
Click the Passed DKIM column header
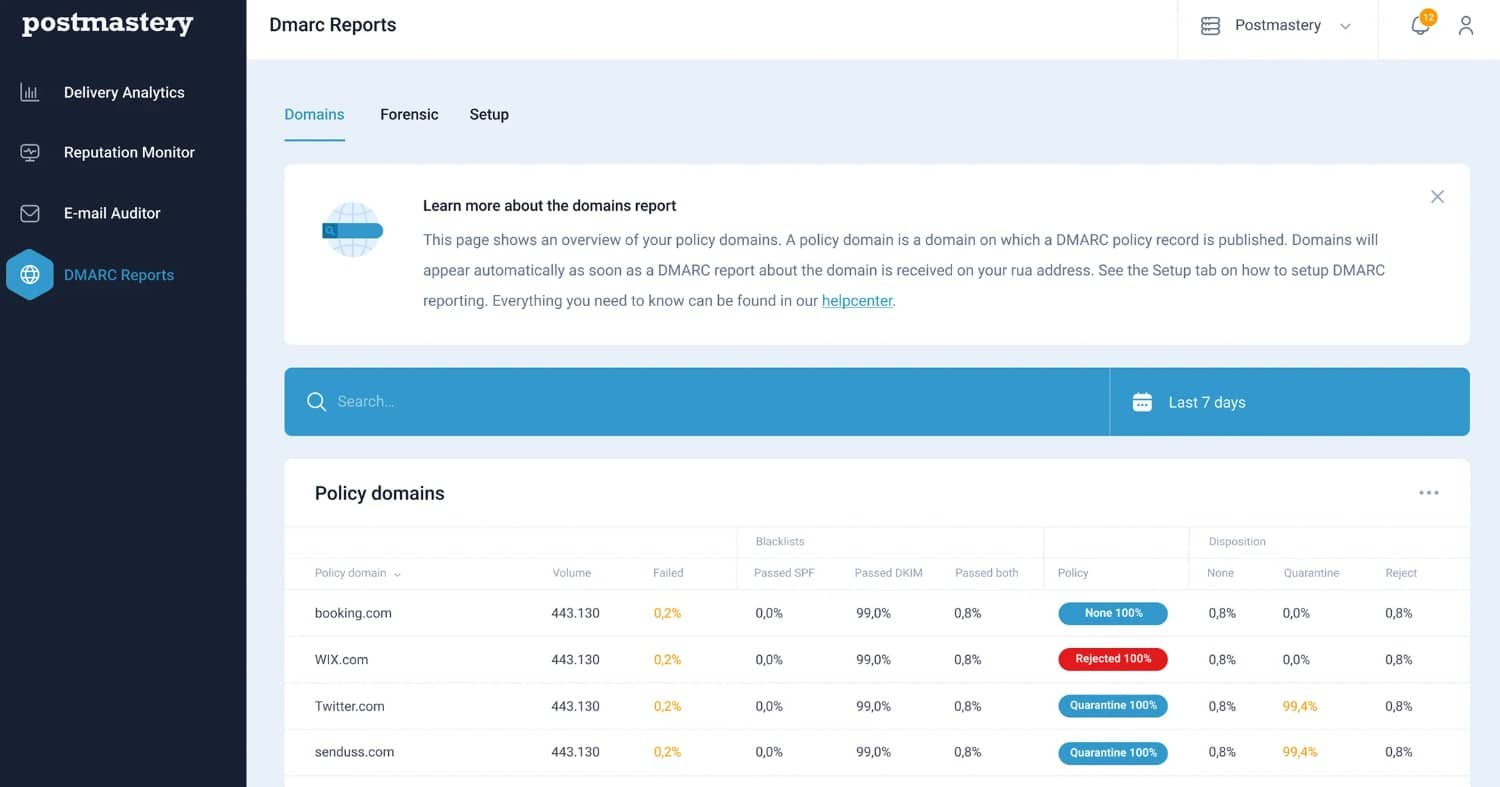tap(889, 573)
